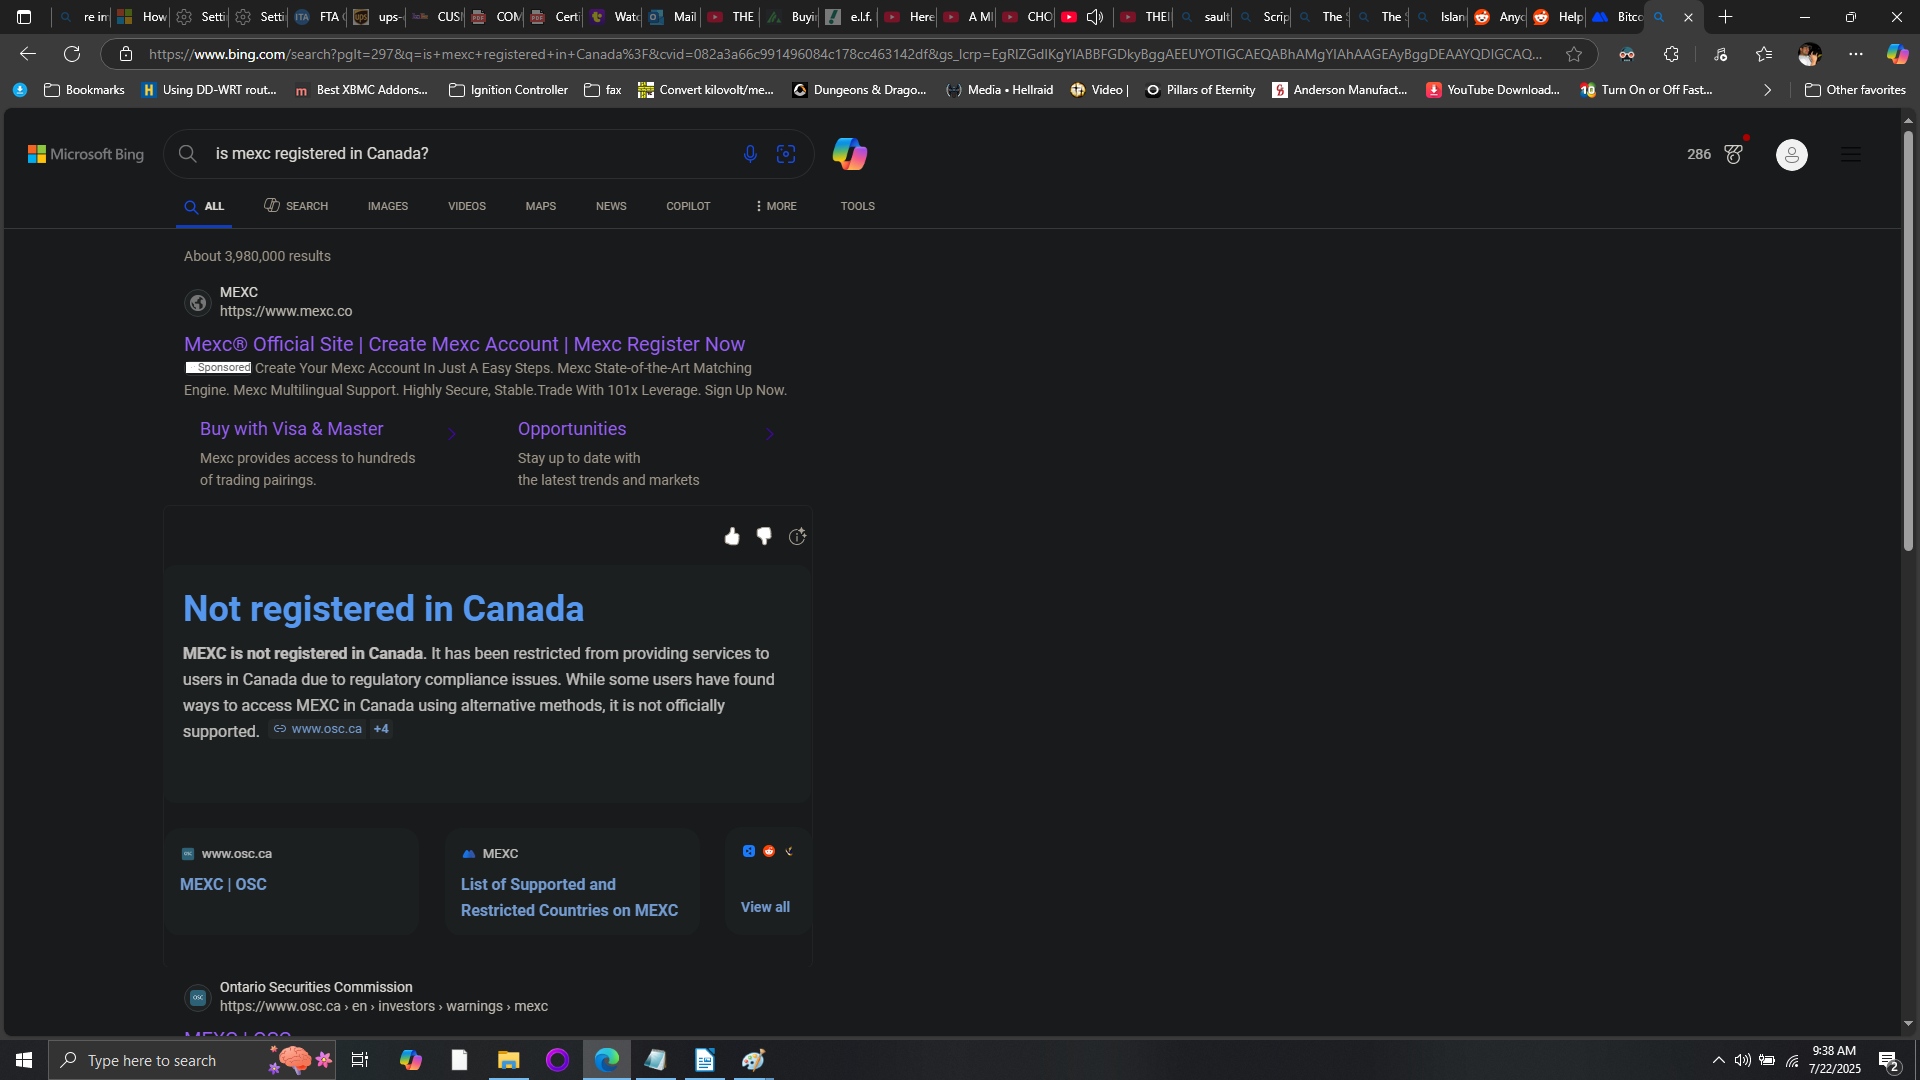Open the Bookmarks folder
This screenshot has width=1927, height=1080.
(x=84, y=90)
